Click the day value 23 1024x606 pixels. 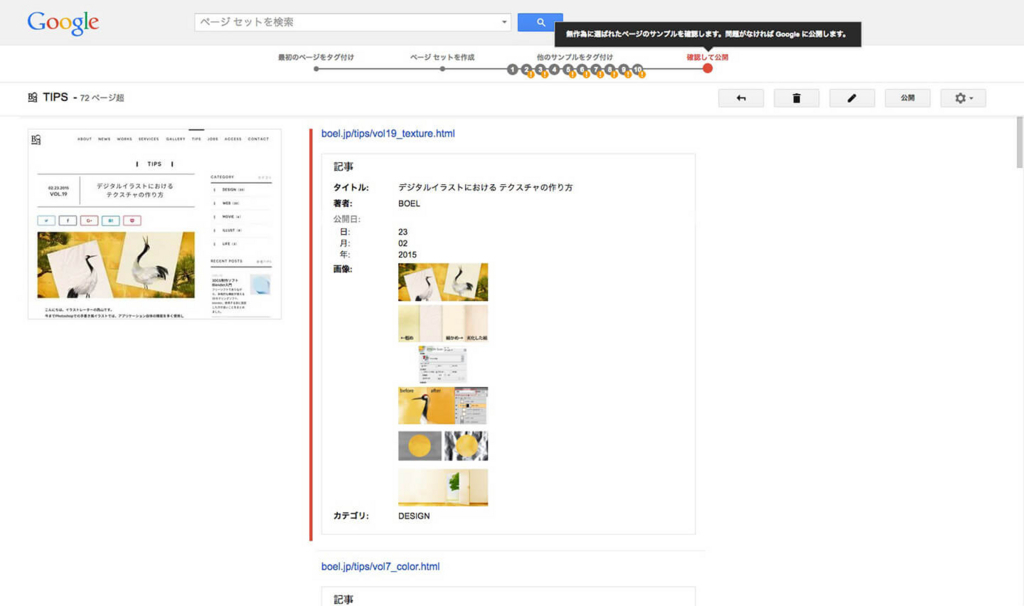pos(402,232)
